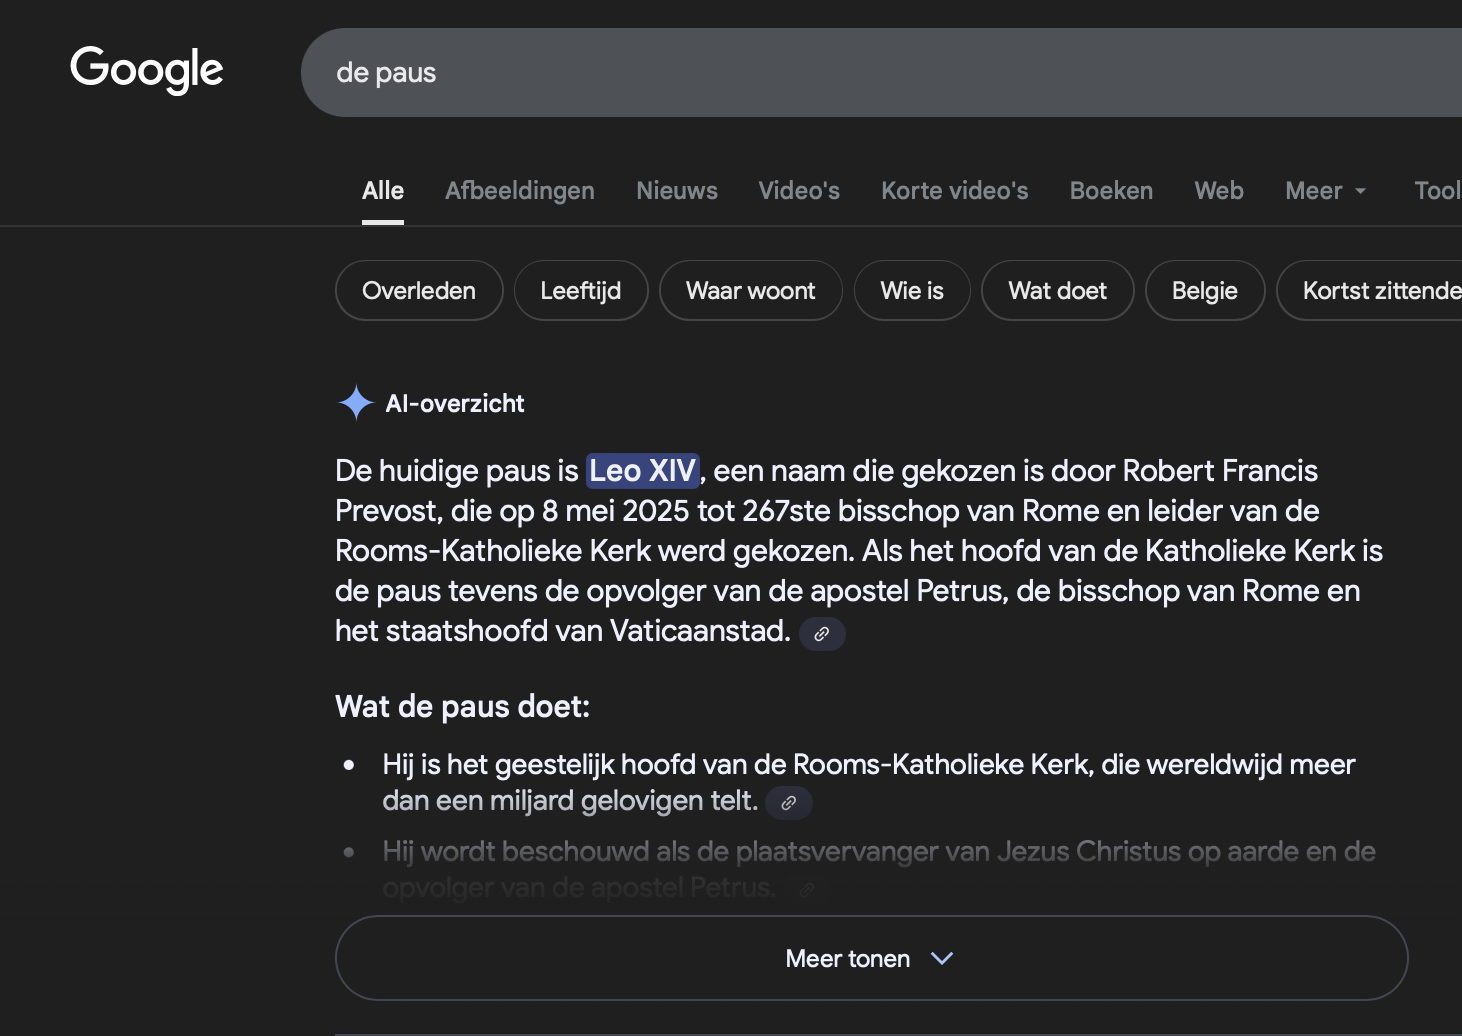Choose the 'Waar woont' suggestion chip
Image resolution: width=1462 pixels, height=1036 pixels.
tap(750, 291)
